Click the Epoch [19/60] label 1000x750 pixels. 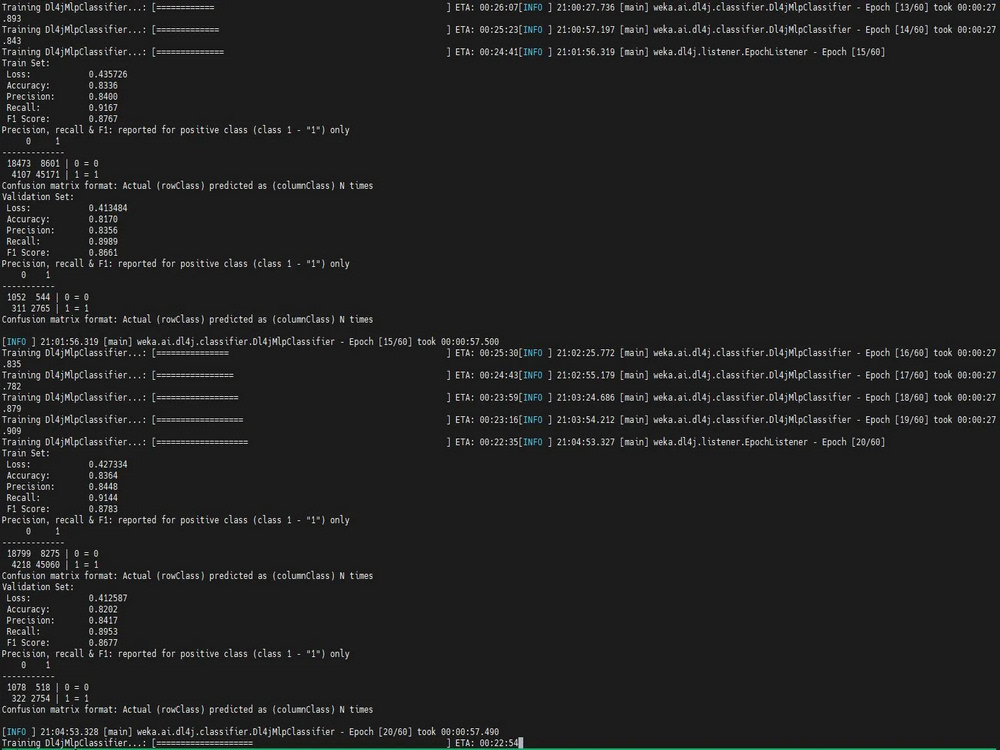point(897,420)
